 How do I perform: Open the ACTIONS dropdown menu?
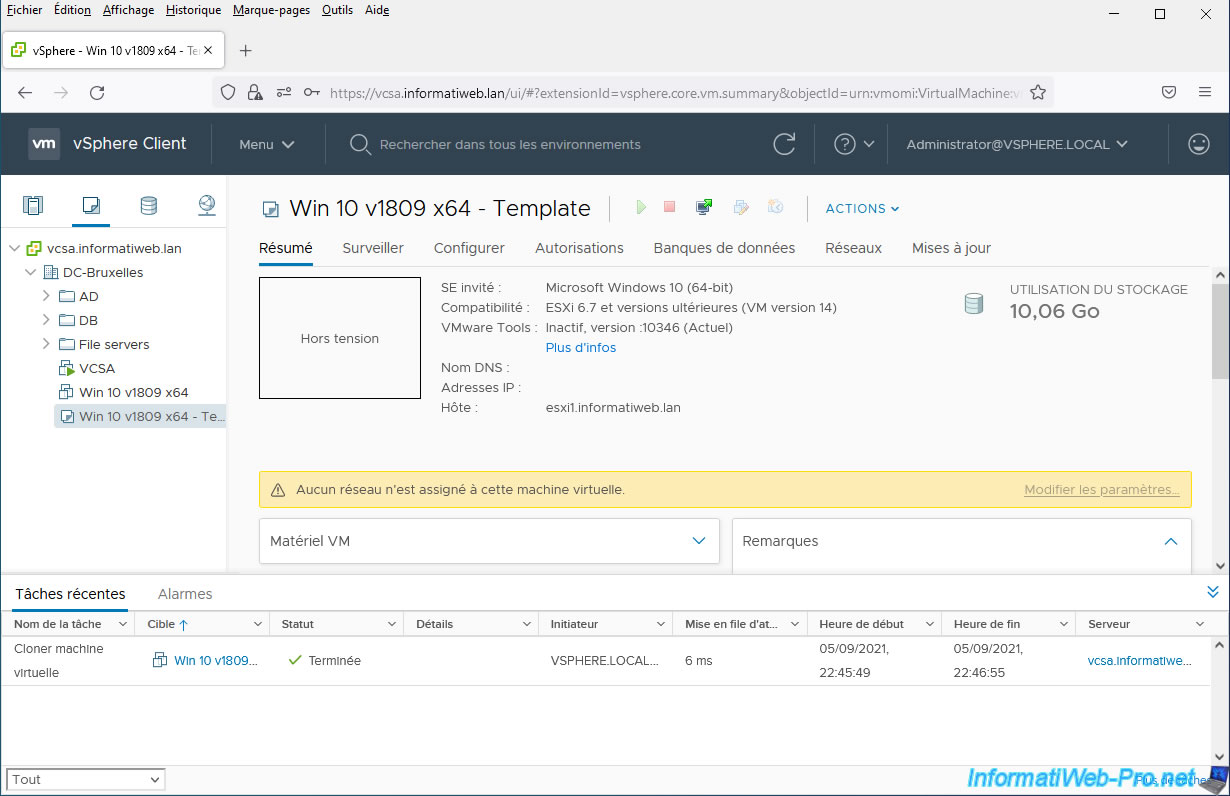tap(862, 208)
